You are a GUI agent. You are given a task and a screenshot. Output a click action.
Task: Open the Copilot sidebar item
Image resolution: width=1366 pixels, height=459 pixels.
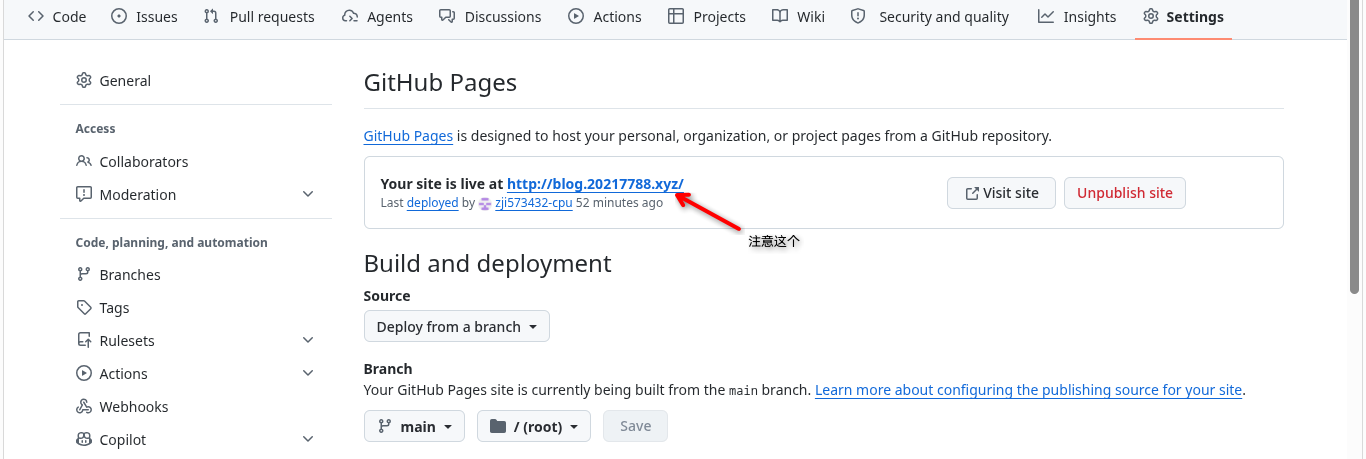click(x=123, y=440)
